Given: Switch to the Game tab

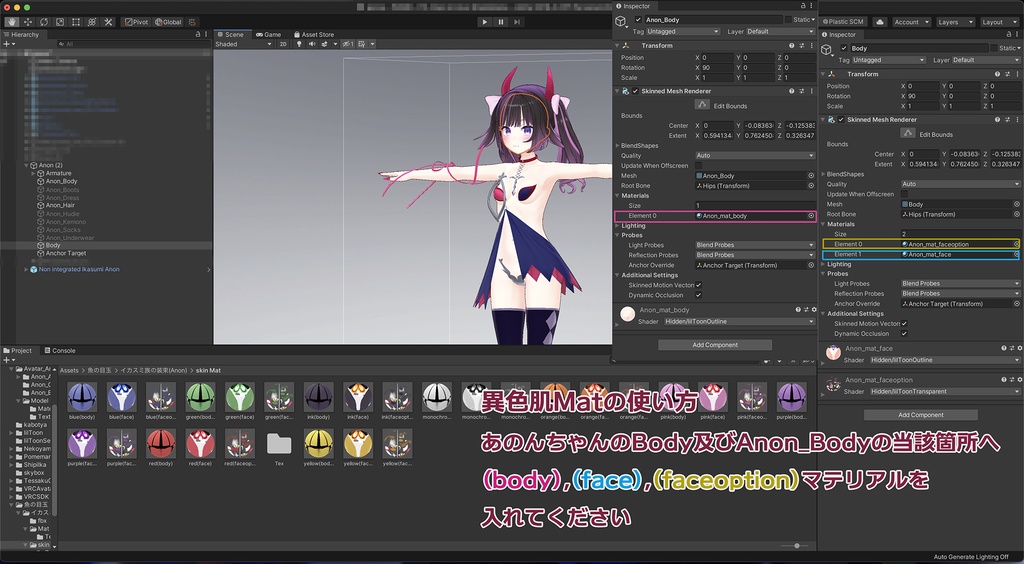Looking at the screenshot, I should click(268, 35).
